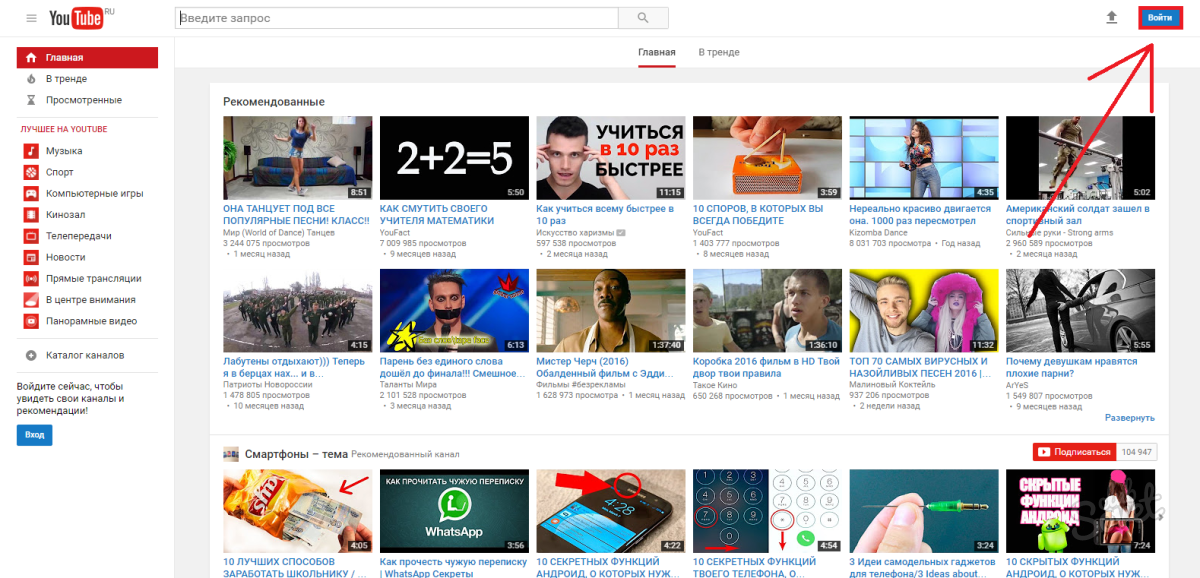Open title Как учиться всему быстрее в 10 раз

605,215
